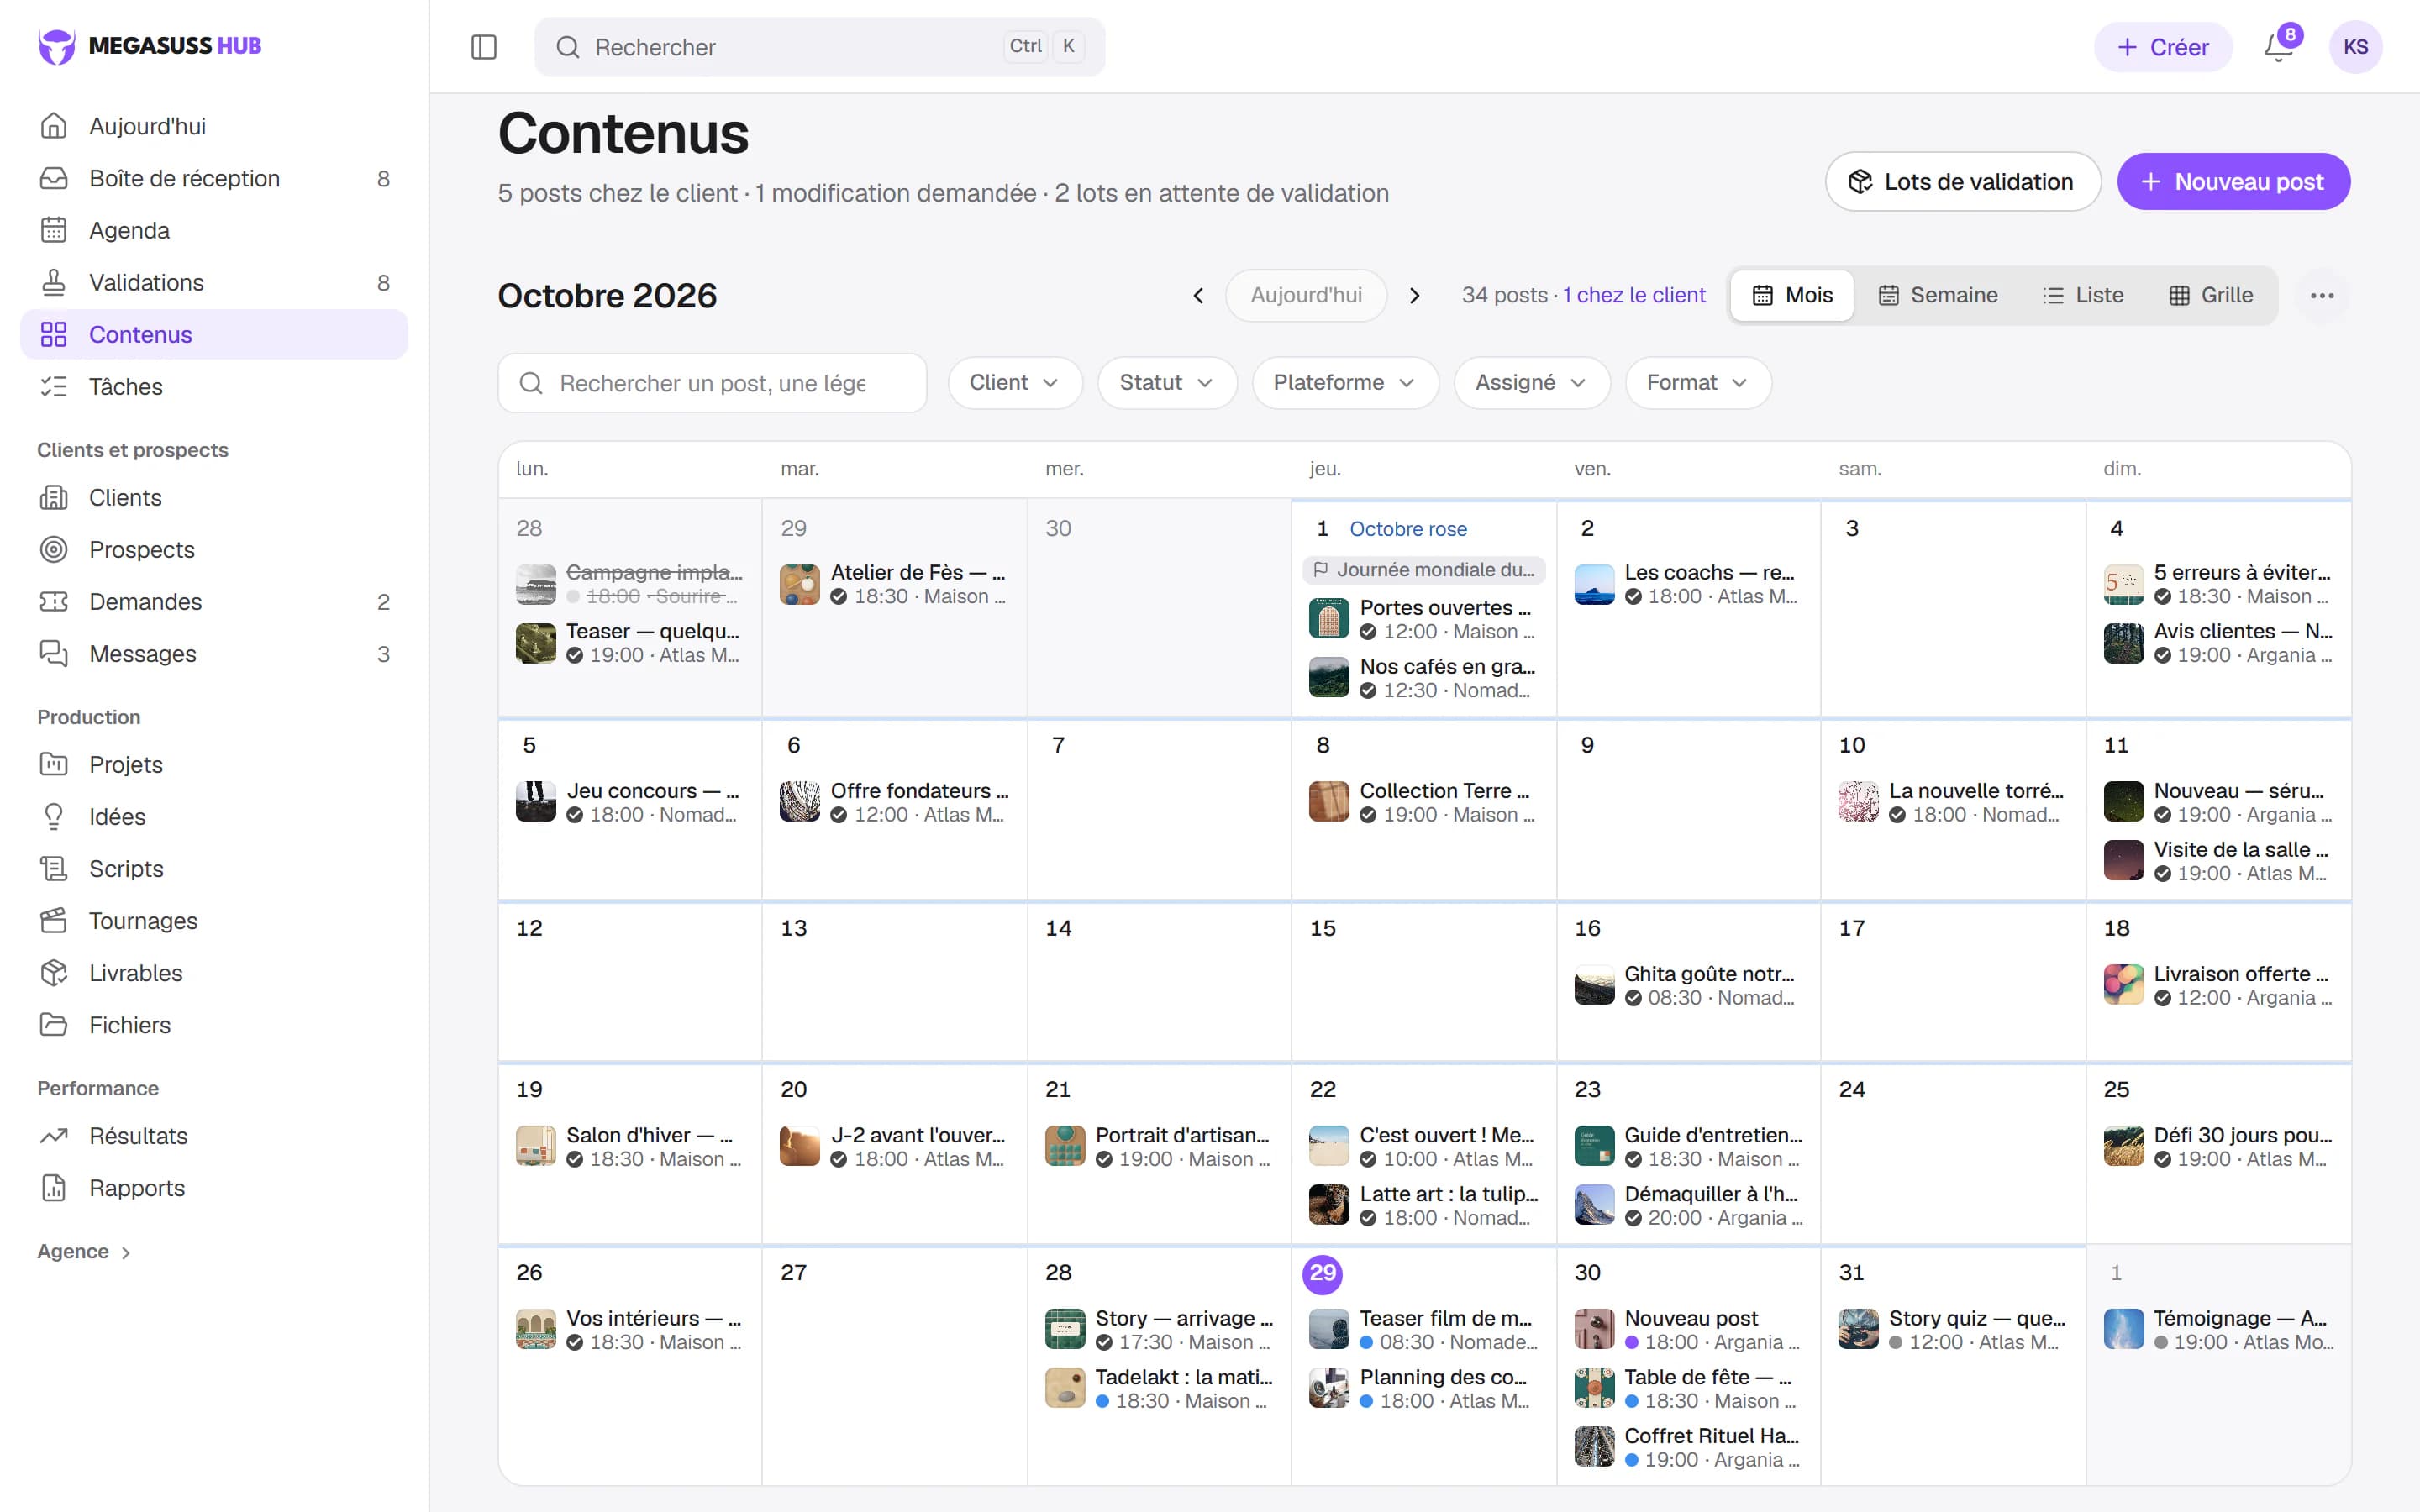2420x1512 pixels.
Task: Open Scripts in sidebar
Action: 214,868
